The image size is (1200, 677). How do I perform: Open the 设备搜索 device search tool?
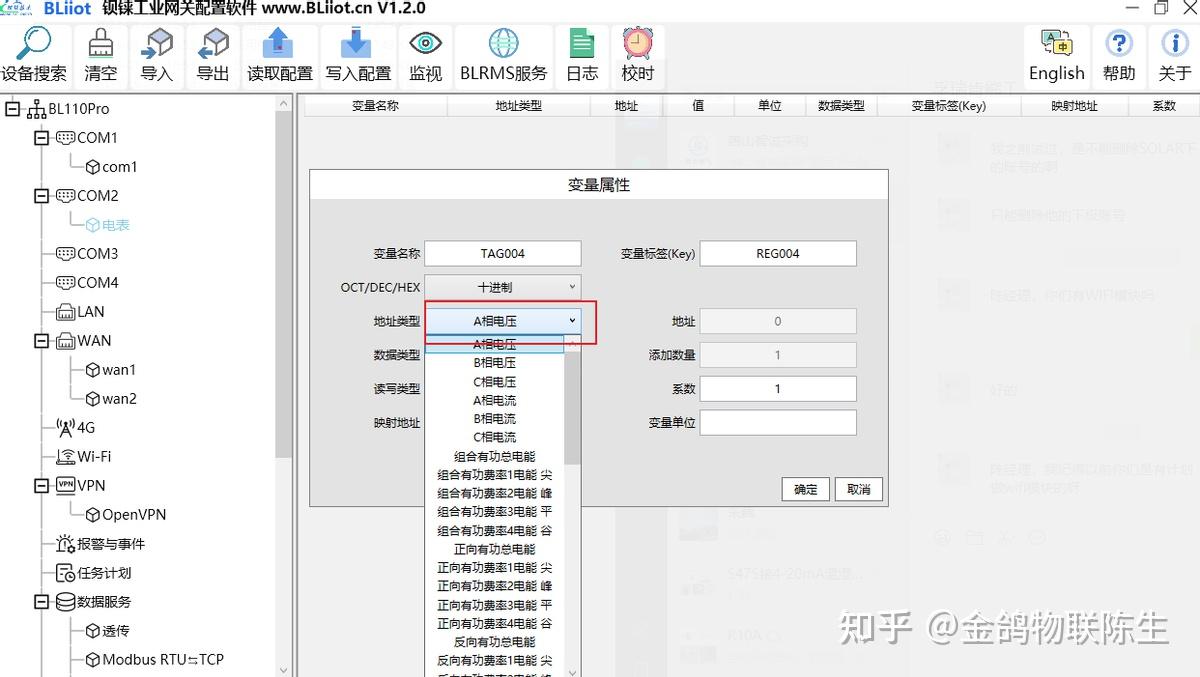(35, 55)
